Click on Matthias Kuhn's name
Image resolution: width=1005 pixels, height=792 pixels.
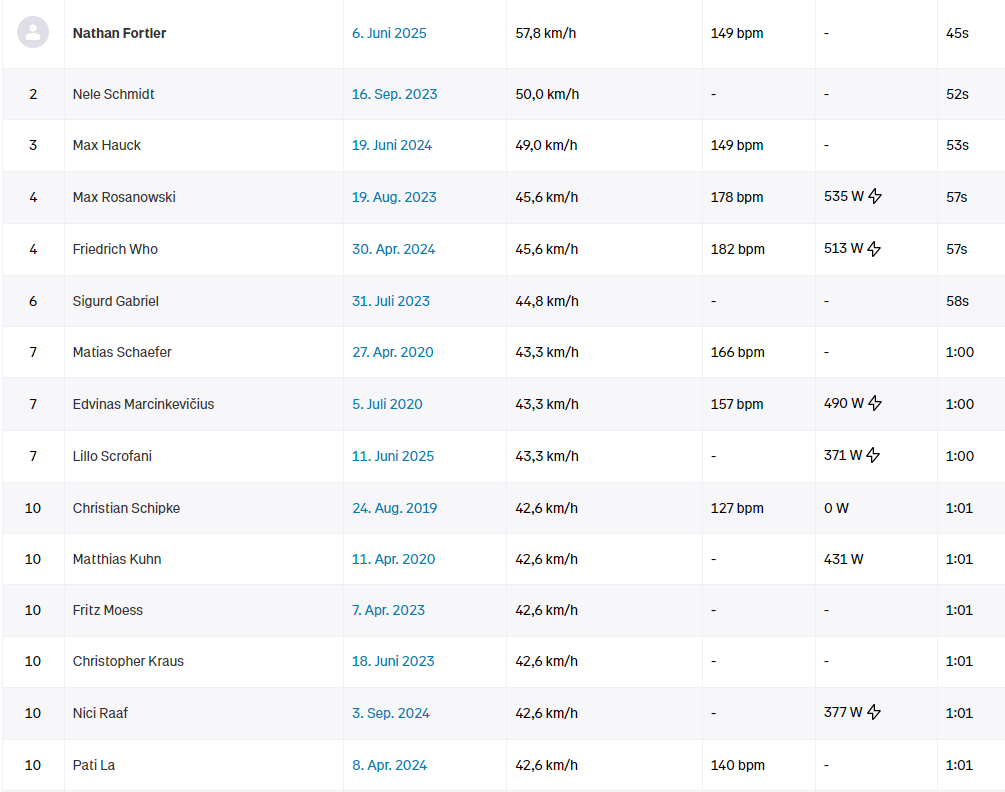pyautogui.click(x=117, y=559)
